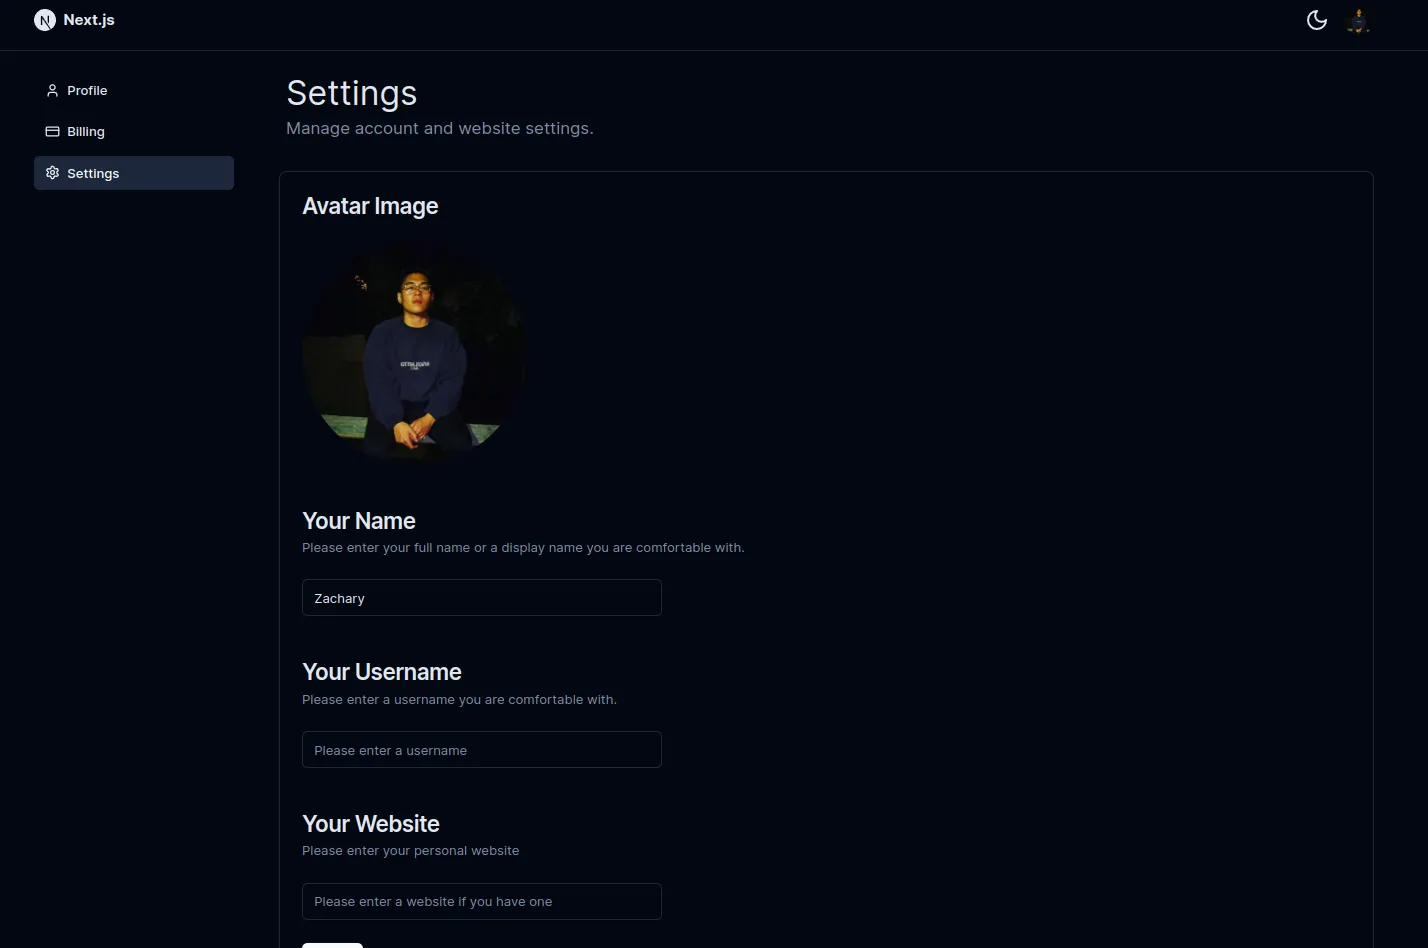
Task: Click your profile picture in the top-right corner
Action: click(x=1358, y=19)
